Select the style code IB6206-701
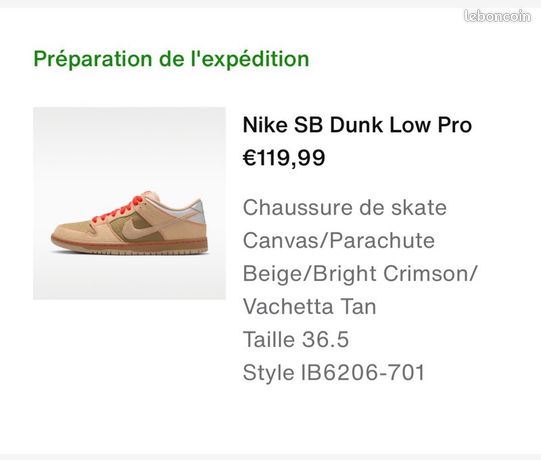The width and height of the screenshot is (541, 460). pos(363,373)
